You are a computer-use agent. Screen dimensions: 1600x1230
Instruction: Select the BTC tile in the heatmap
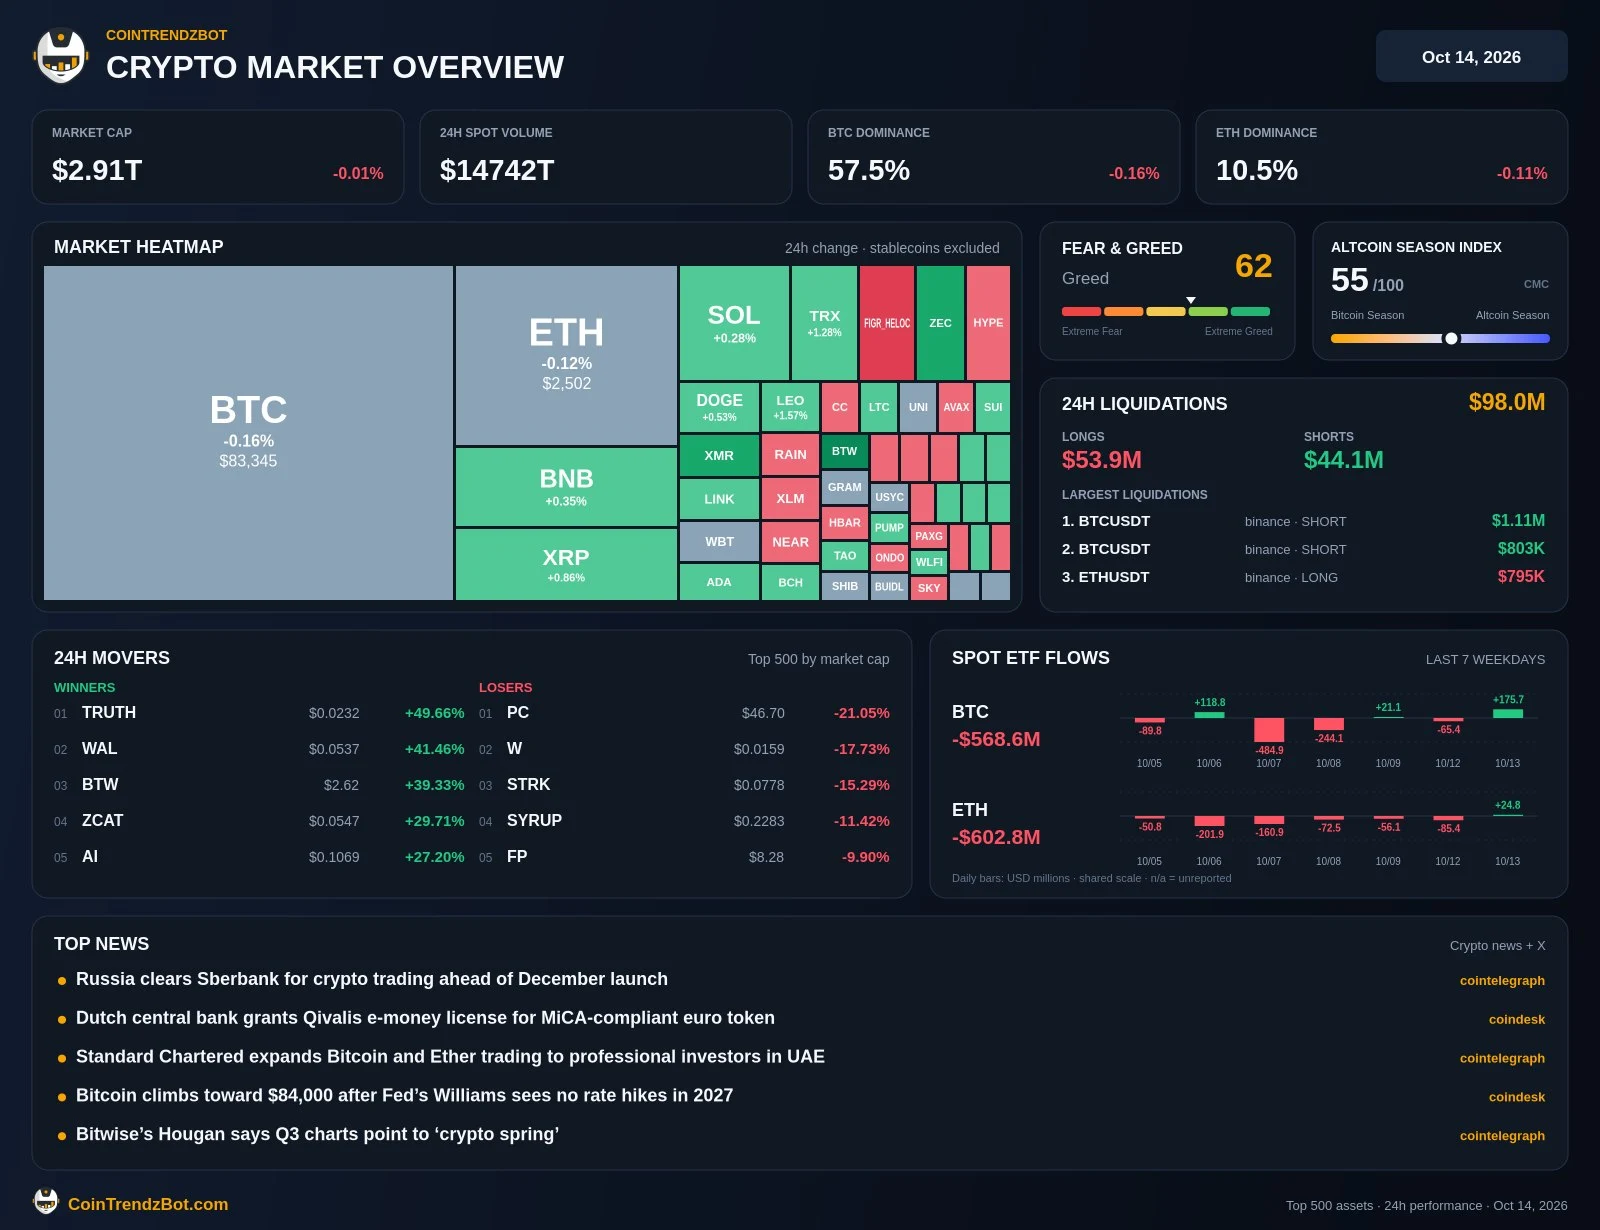pos(248,433)
